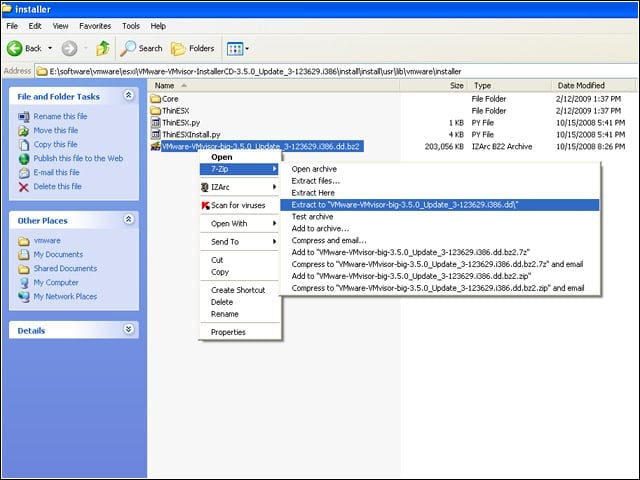Click the ThinESX folder icon
The image size is (640, 480).
(x=155, y=111)
